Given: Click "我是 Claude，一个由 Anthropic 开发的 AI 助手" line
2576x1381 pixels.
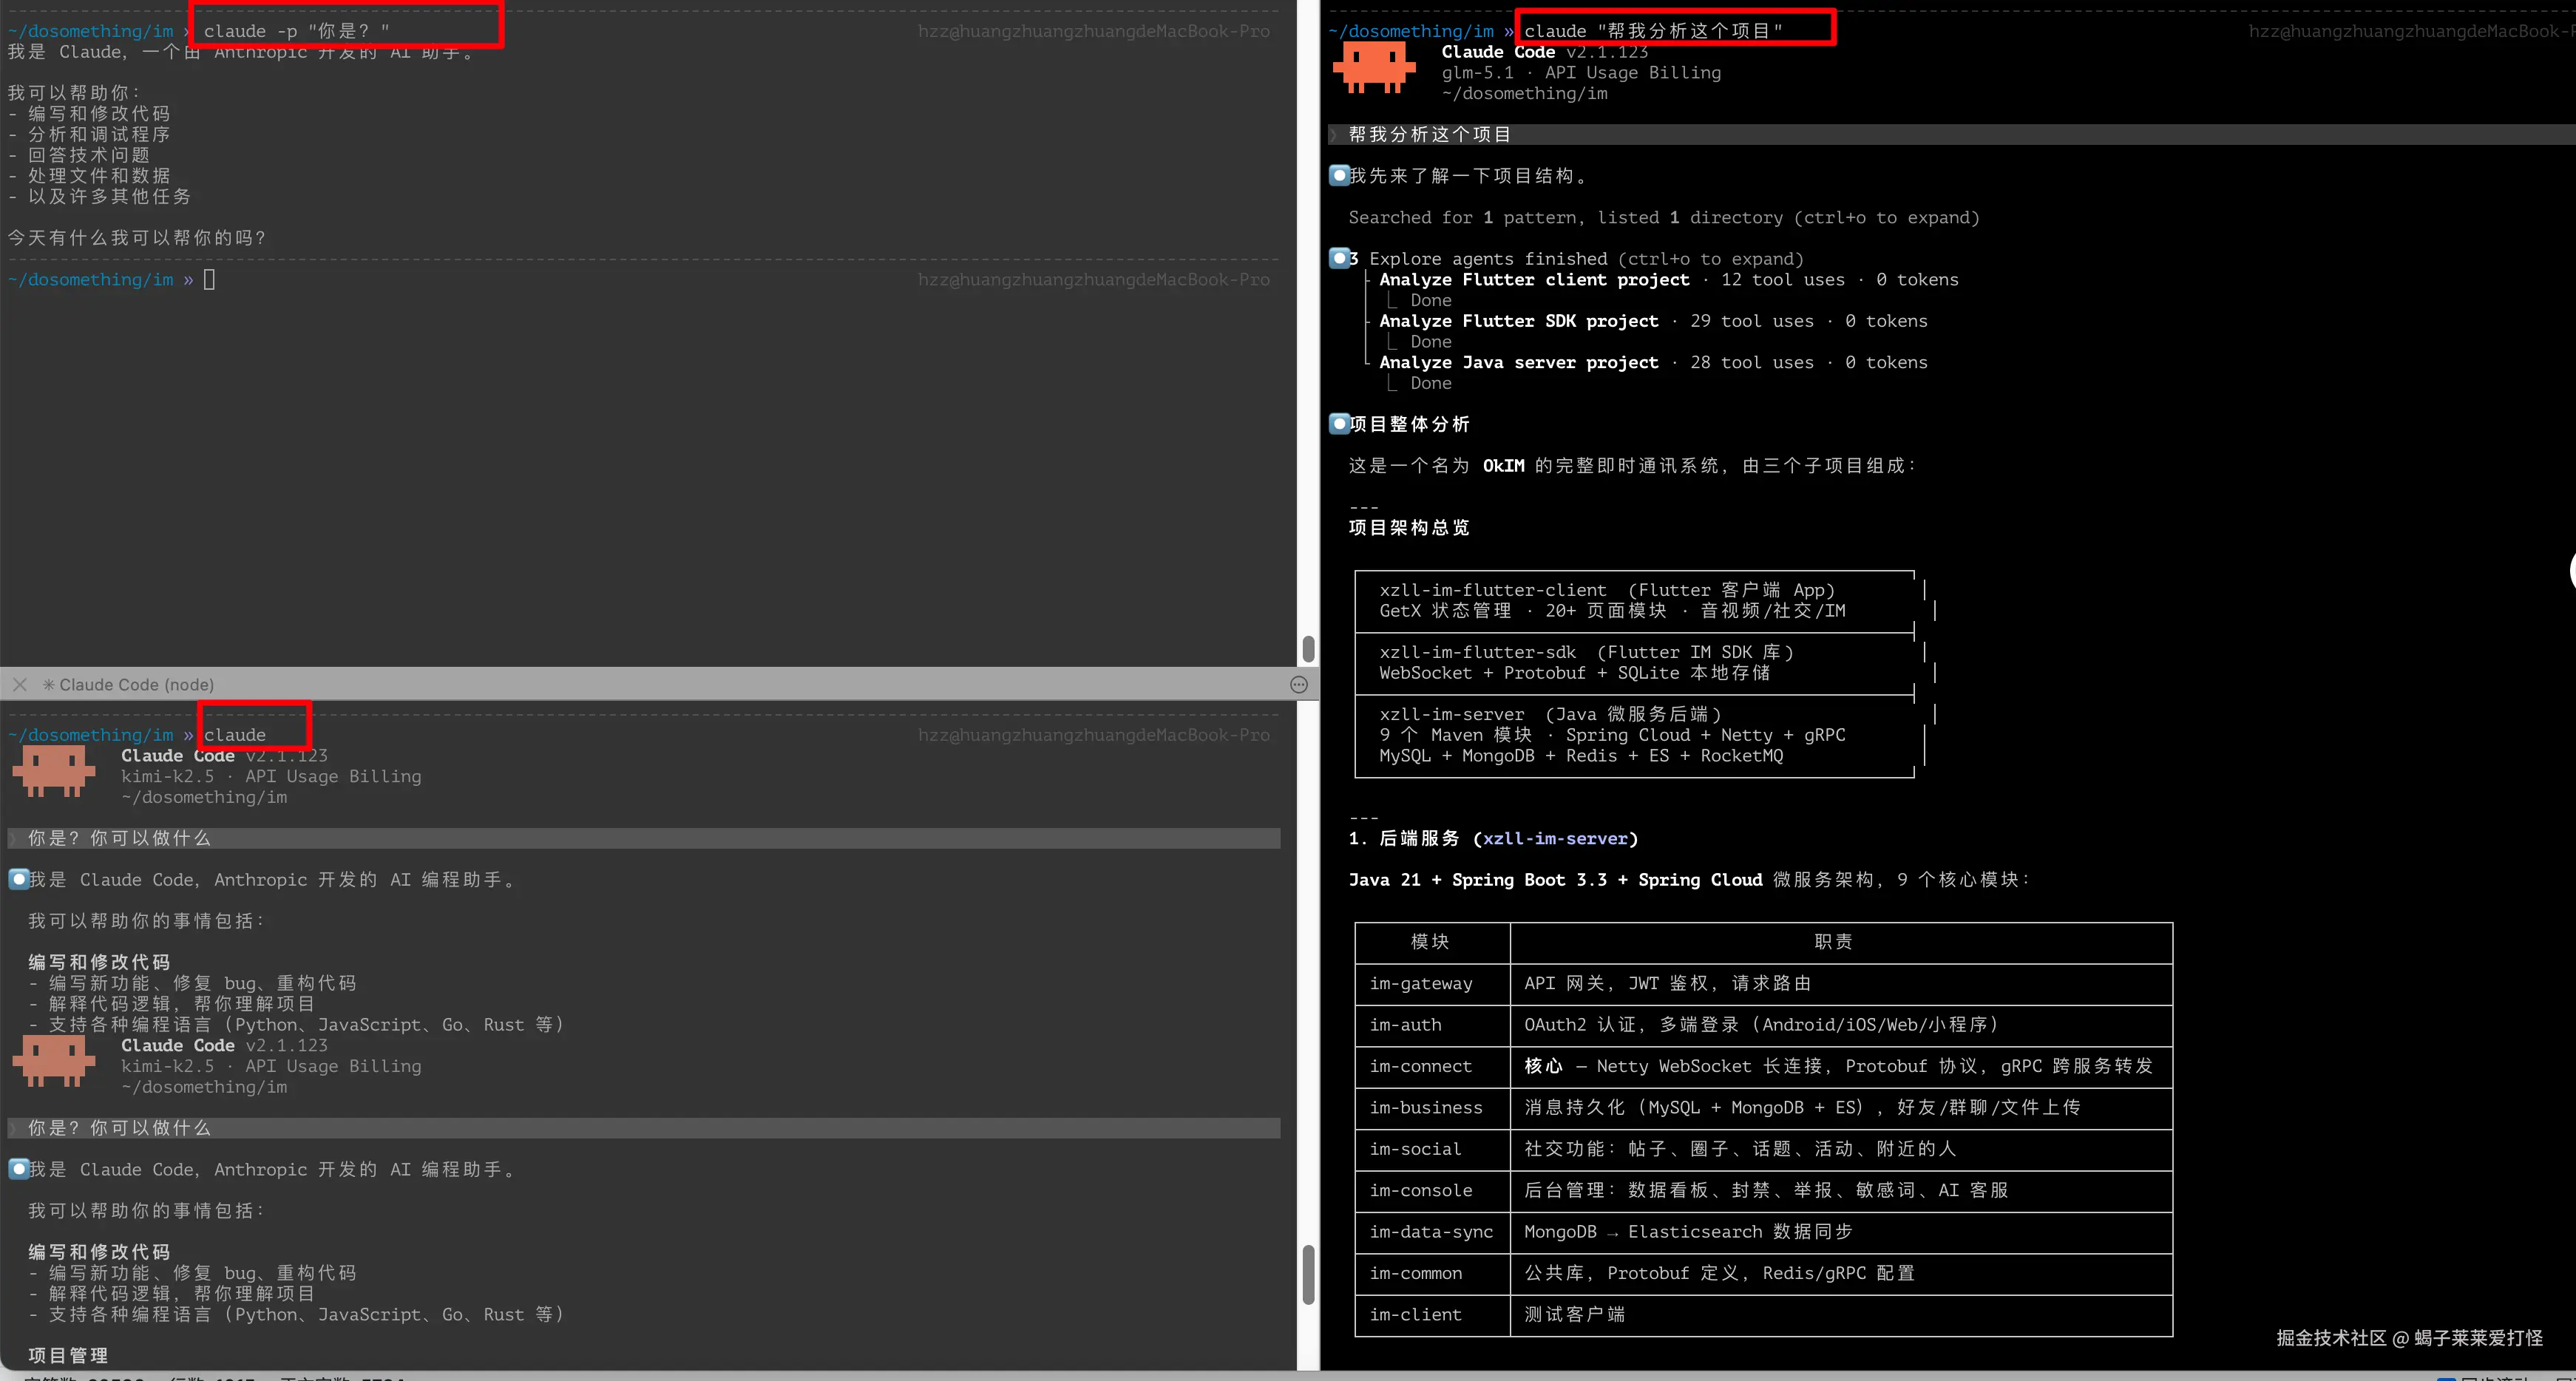Looking at the screenshot, I should coord(243,52).
